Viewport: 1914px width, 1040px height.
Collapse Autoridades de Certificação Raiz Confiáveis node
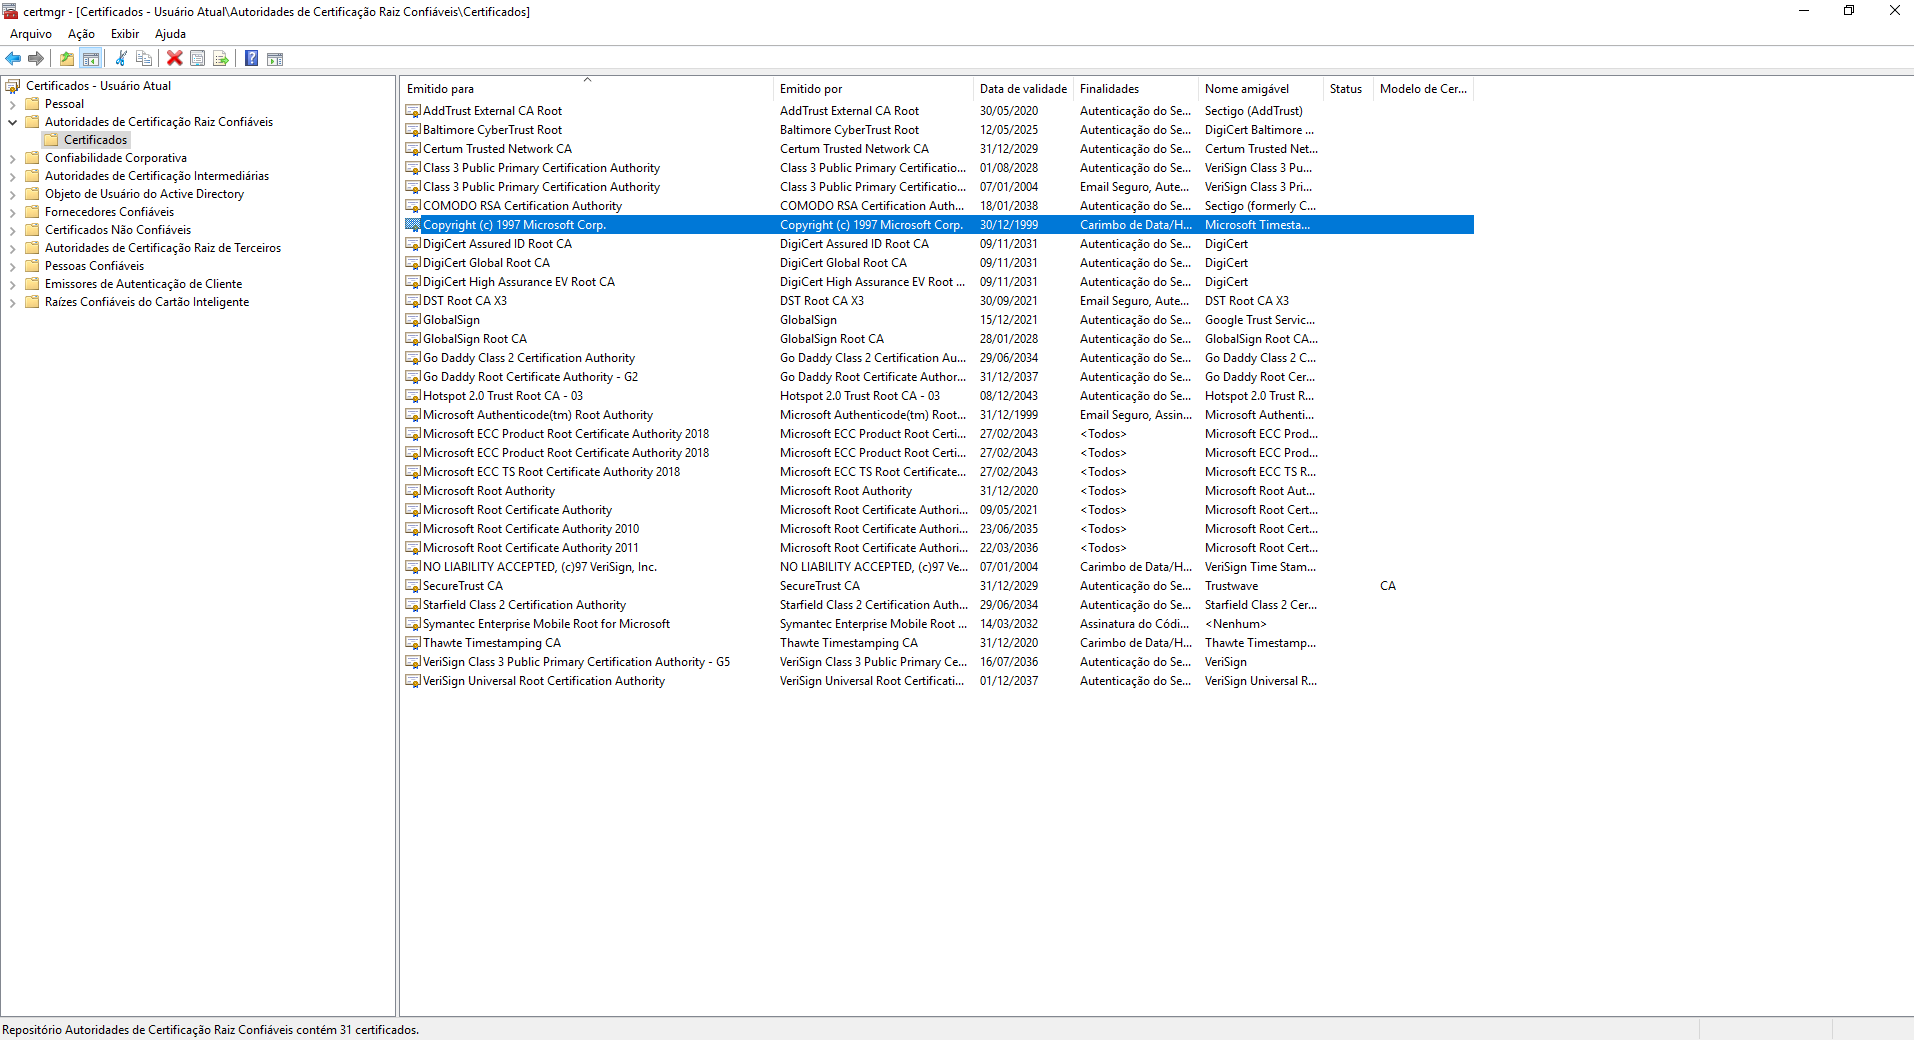point(12,122)
